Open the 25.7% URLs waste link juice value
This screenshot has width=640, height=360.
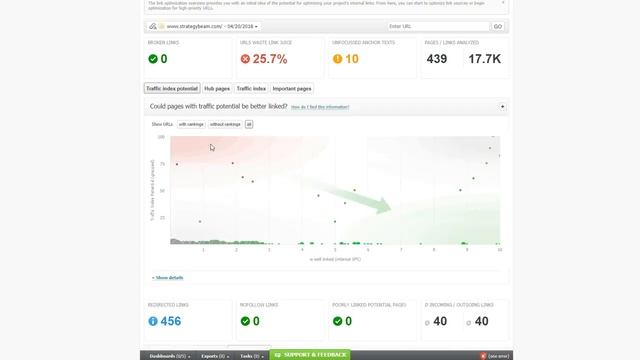[x=270, y=59]
